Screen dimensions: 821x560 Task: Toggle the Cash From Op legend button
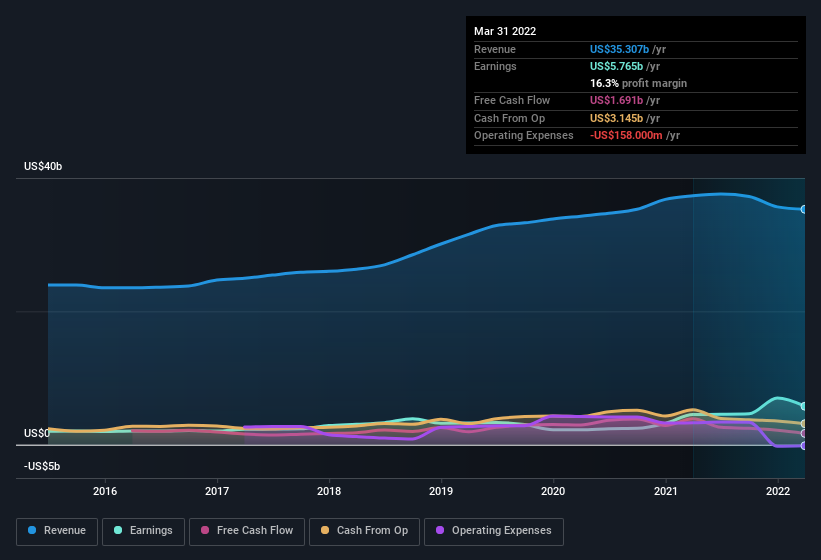tap(364, 531)
